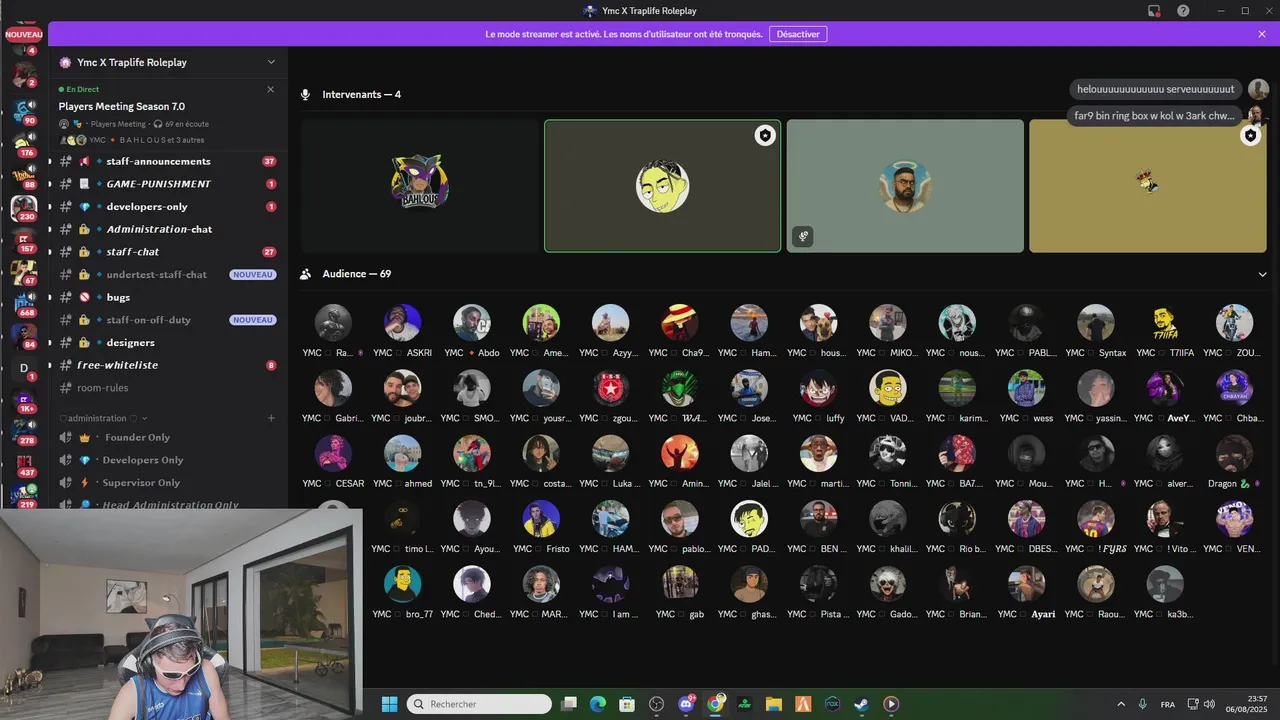Click audience member wess avatar

pyautogui.click(x=1026, y=388)
